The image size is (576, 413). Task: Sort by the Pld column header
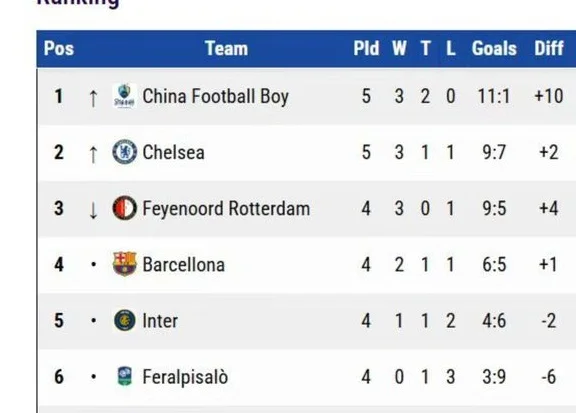(366, 49)
